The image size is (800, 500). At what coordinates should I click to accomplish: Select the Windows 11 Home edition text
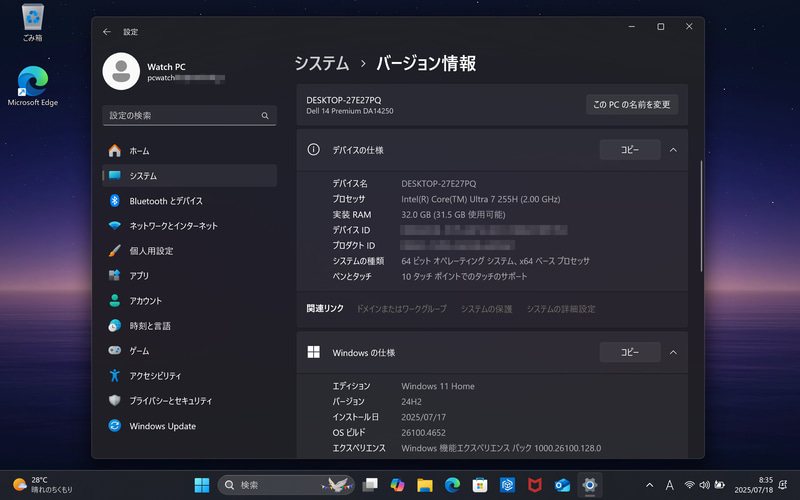pyautogui.click(x=438, y=386)
